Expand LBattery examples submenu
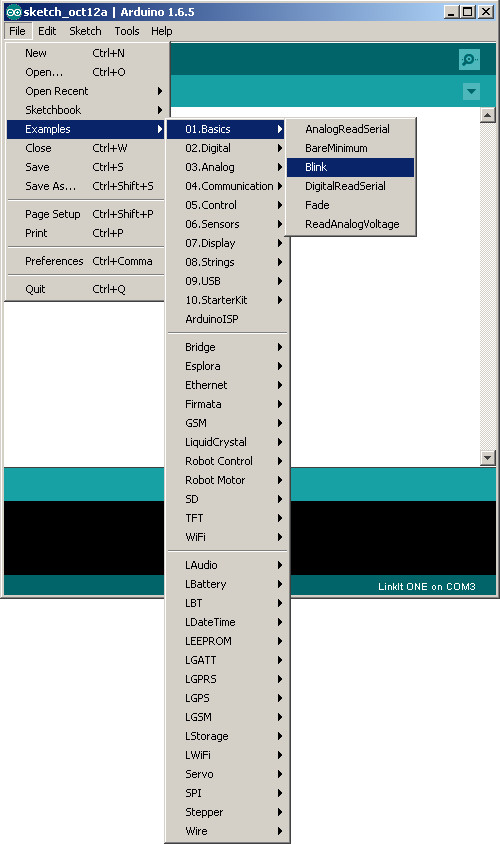Image resolution: width=500 pixels, height=844 pixels. pyautogui.click(x=227, y=584)
